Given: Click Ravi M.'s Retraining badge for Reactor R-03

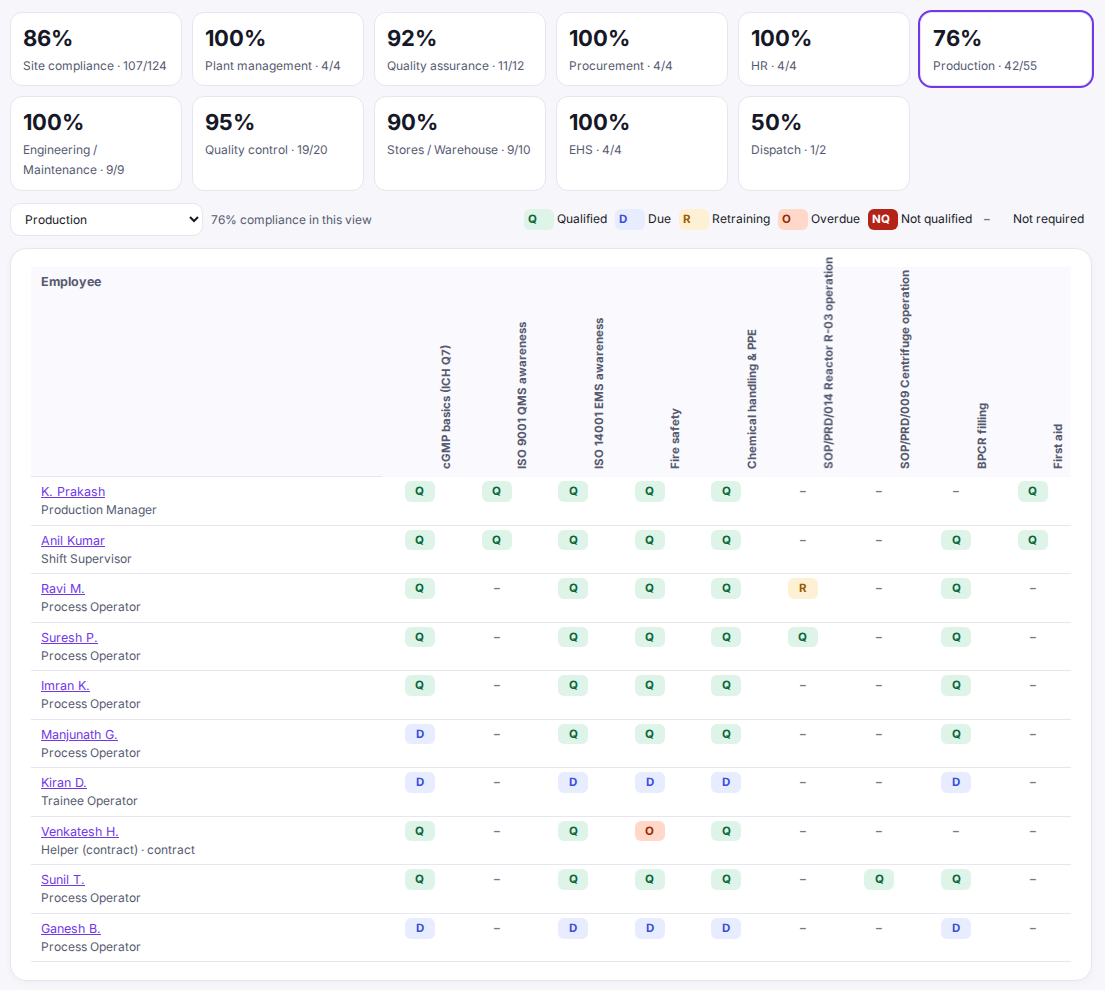Looking at the screenshot, I should click(x=803, y=588).
